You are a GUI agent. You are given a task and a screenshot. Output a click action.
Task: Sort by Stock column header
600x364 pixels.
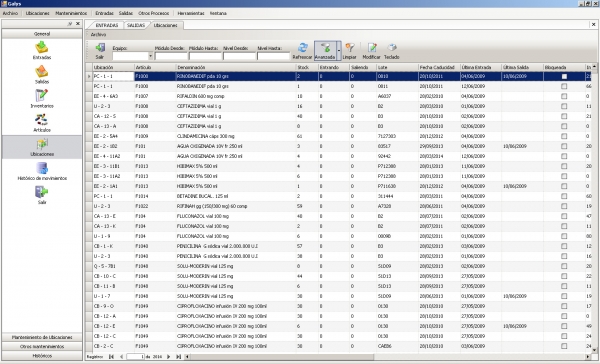point(307,67)
